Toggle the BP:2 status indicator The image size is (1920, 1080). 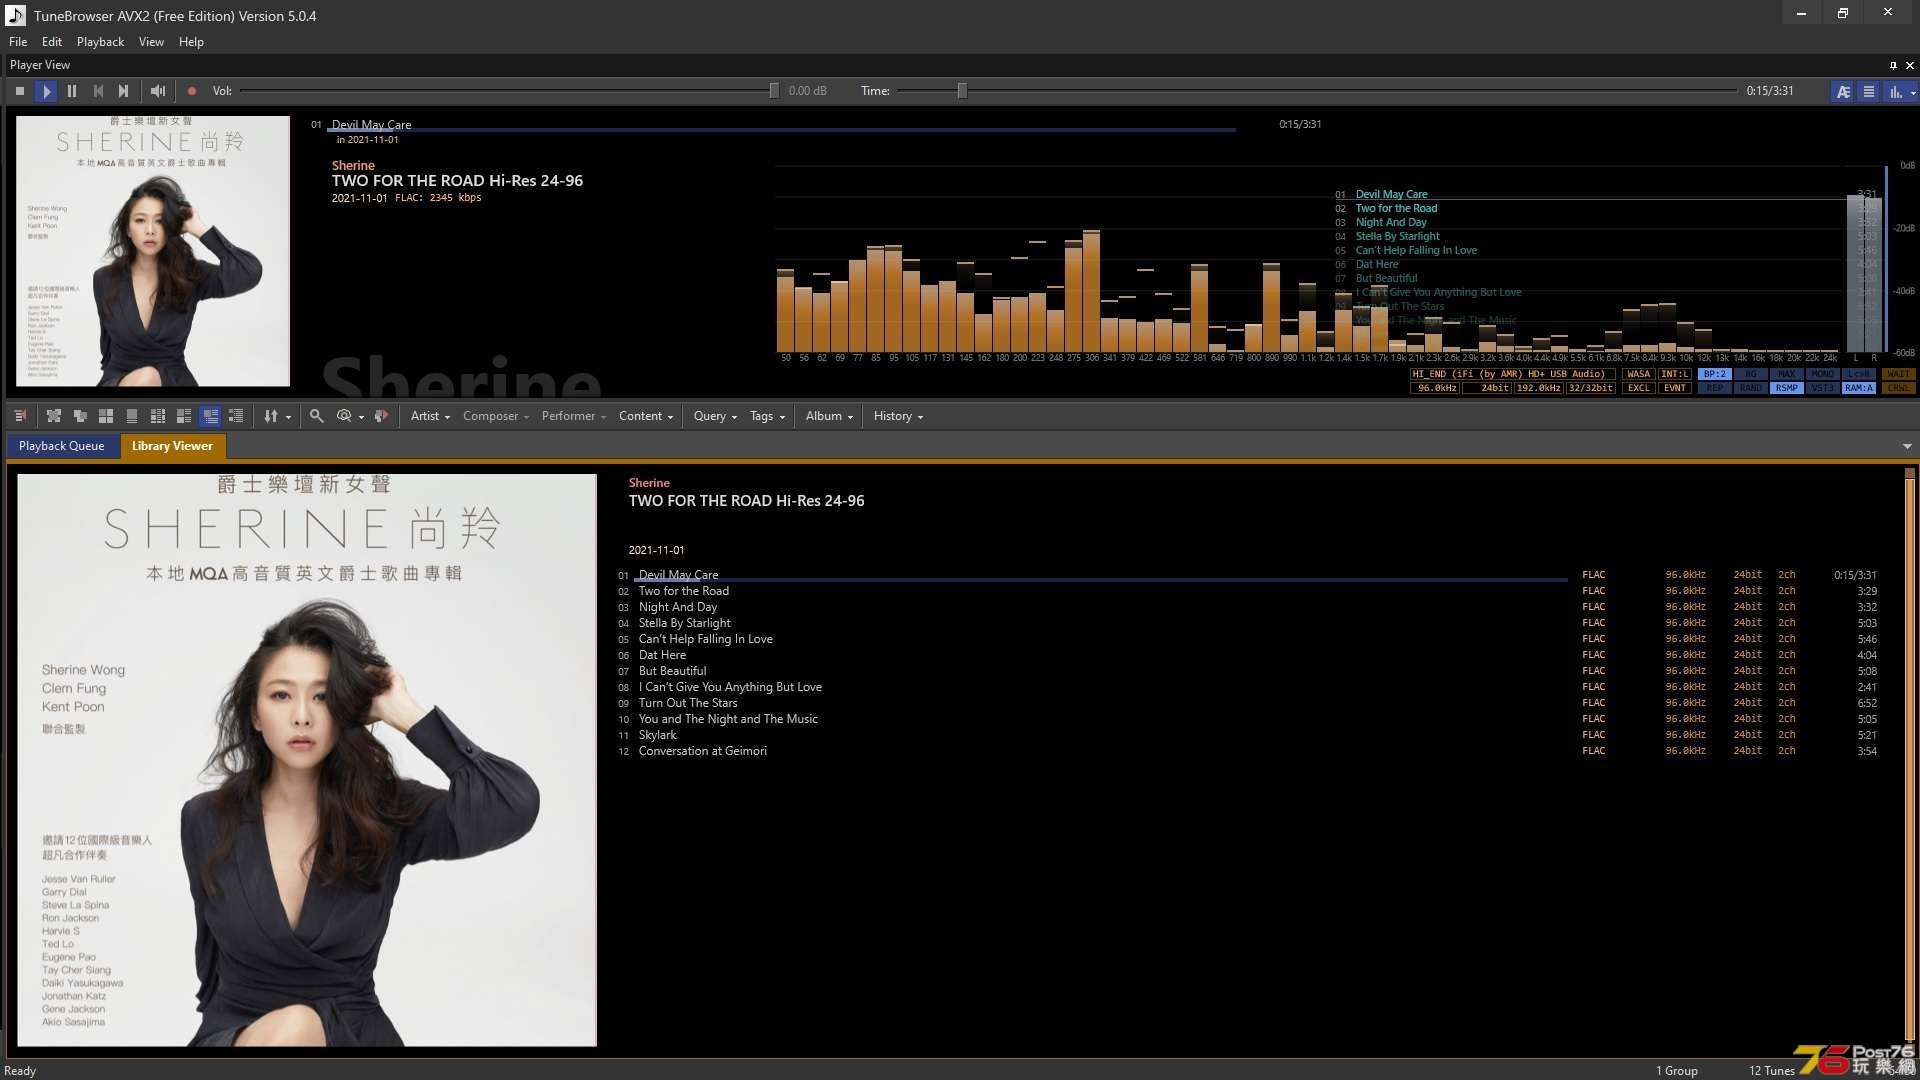click(1715, 374)
